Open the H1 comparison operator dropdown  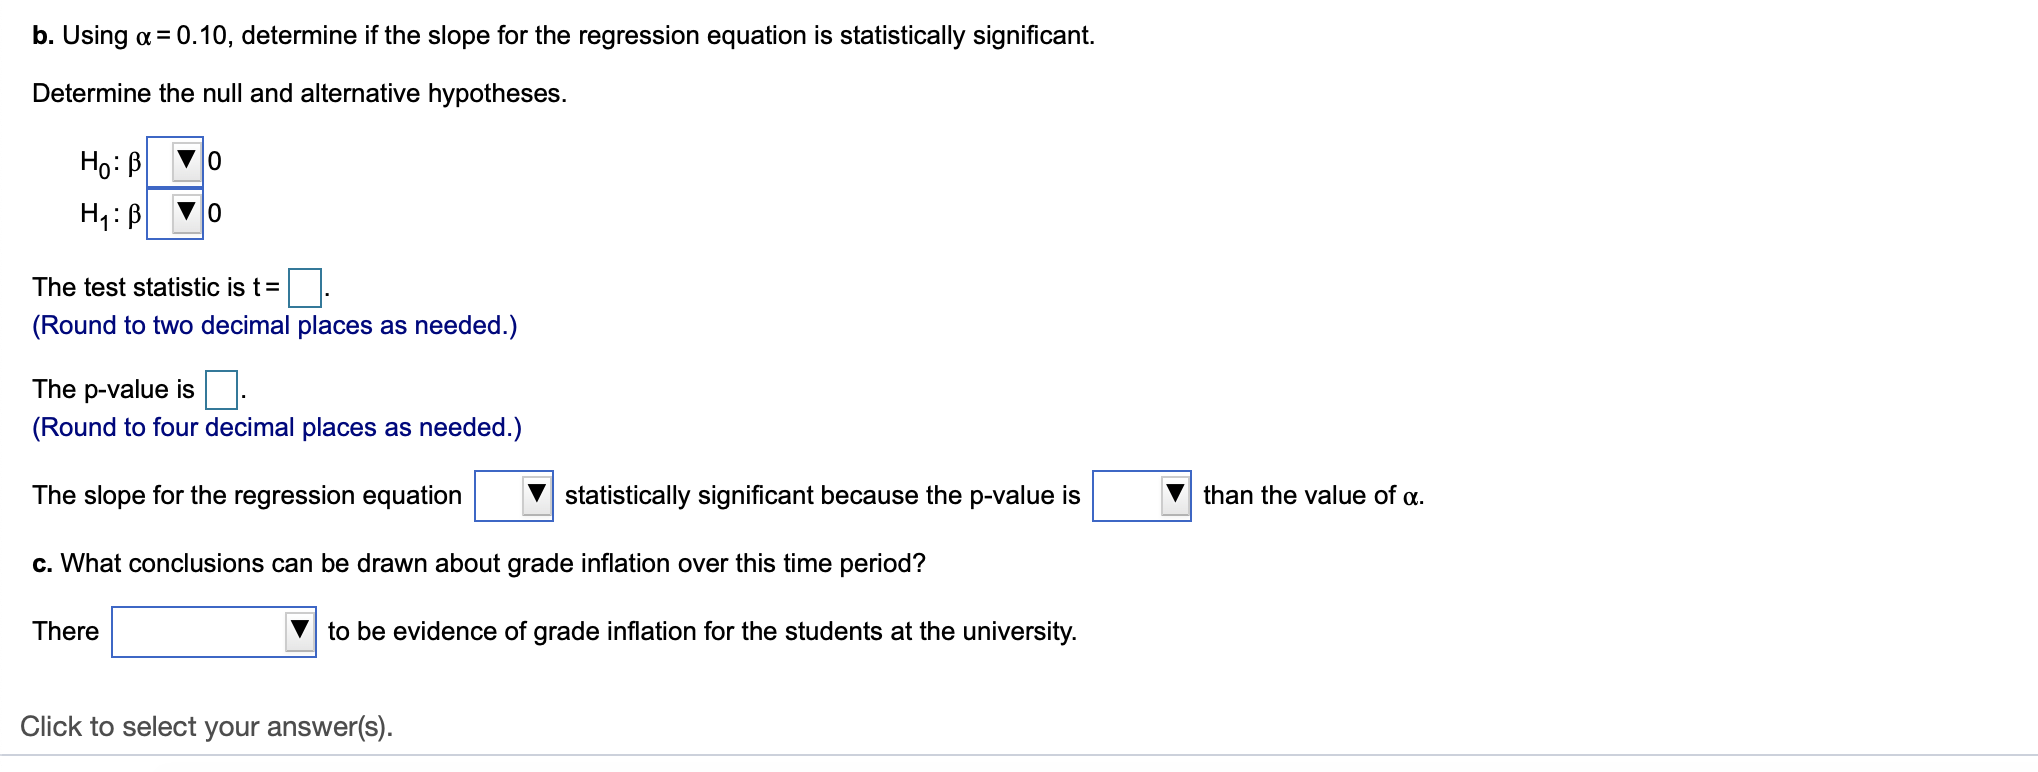point(175,213)
